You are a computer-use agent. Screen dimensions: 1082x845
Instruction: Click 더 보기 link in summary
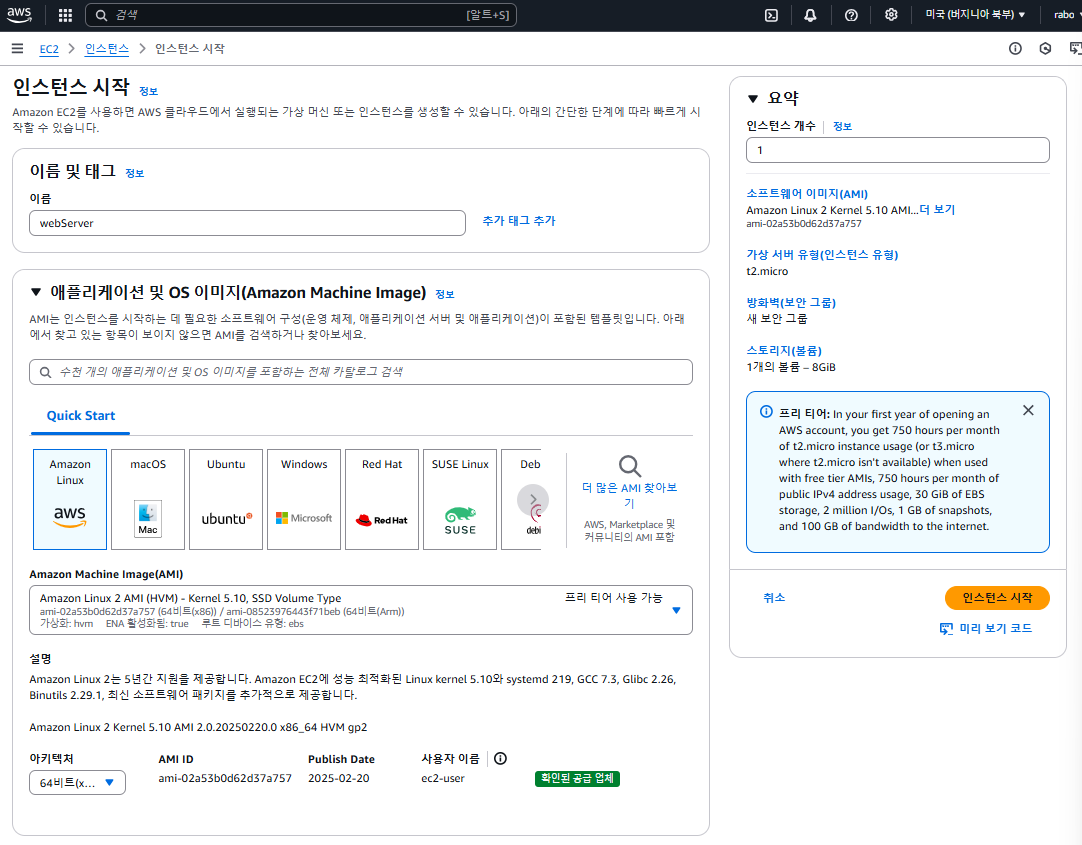tap(937, 210)
